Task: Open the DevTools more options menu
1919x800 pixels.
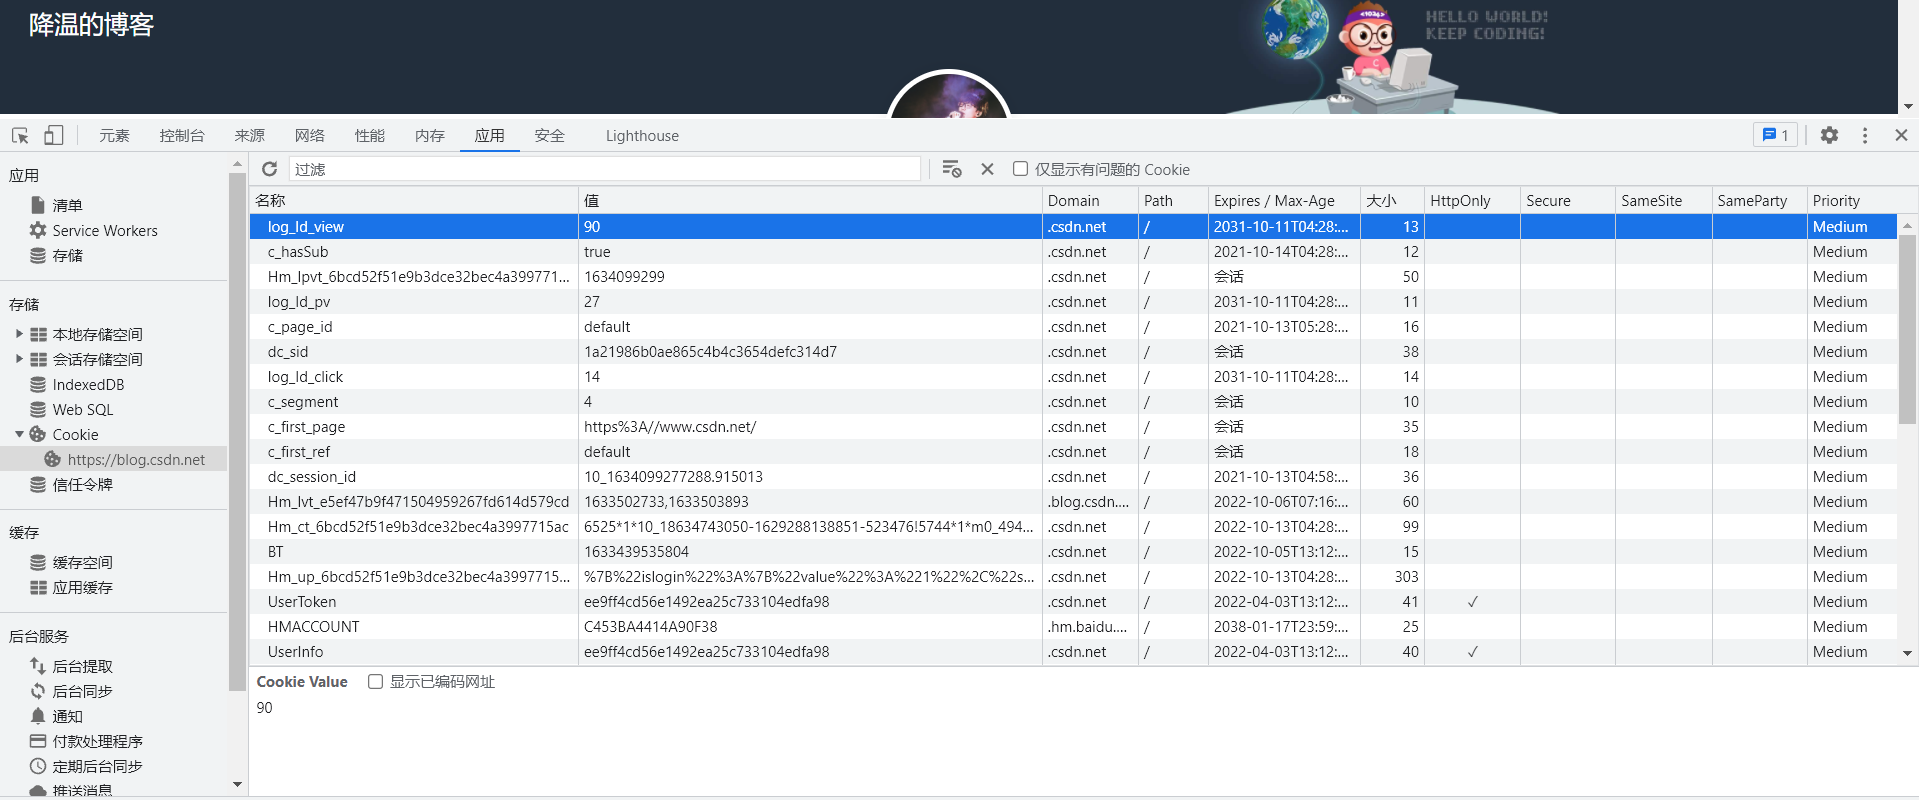Action: coord(1865,135)
